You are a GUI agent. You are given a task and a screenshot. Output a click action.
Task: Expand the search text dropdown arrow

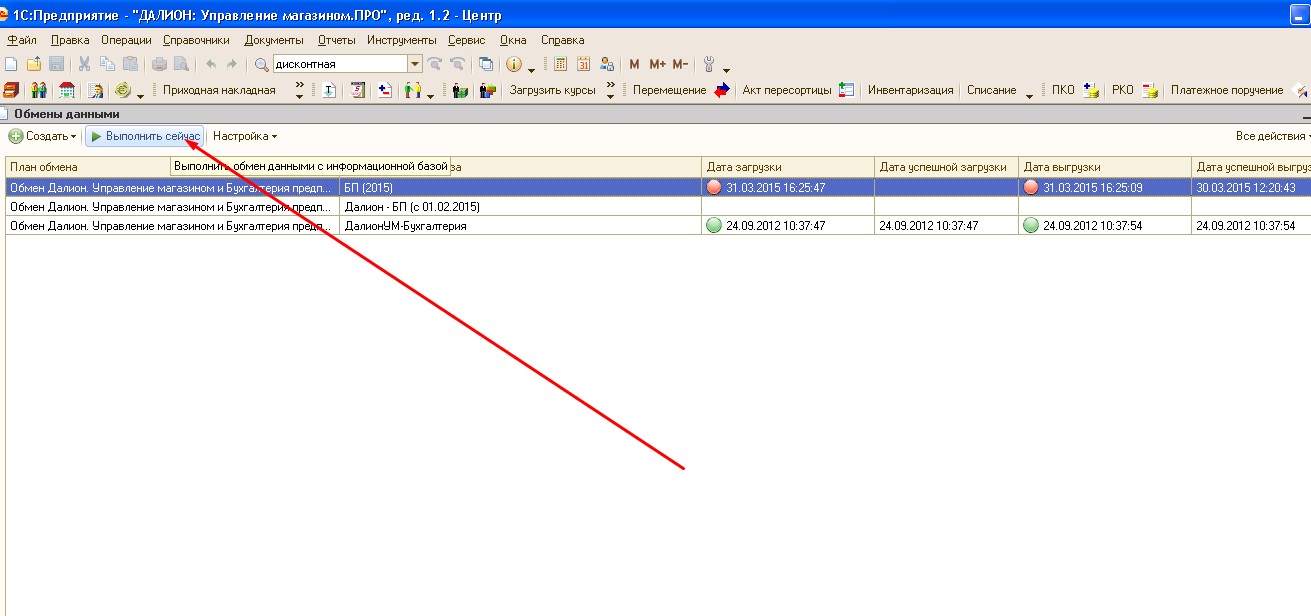click(x=415, y=64)
